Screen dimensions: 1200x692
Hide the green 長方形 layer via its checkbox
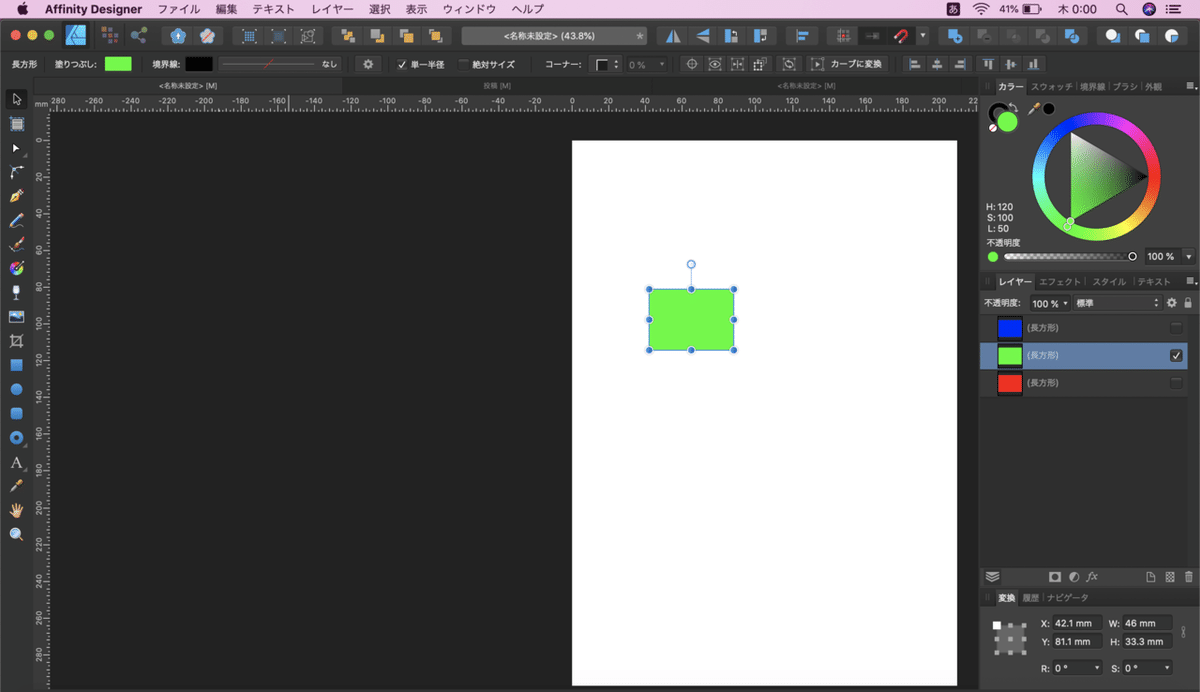click(x=1176, y=355)
